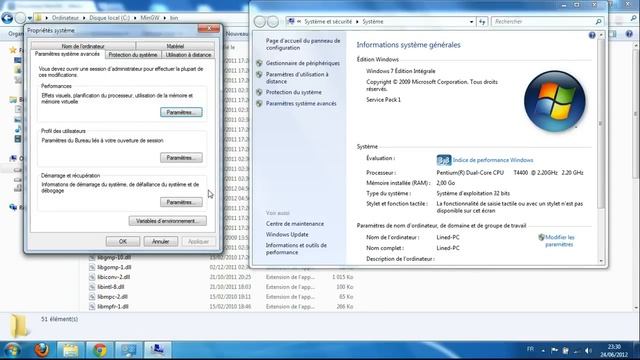Open Protection du système tab
The height and width of the screenshot is (360, 640).
pyautogui.click(x=133, y=55)
